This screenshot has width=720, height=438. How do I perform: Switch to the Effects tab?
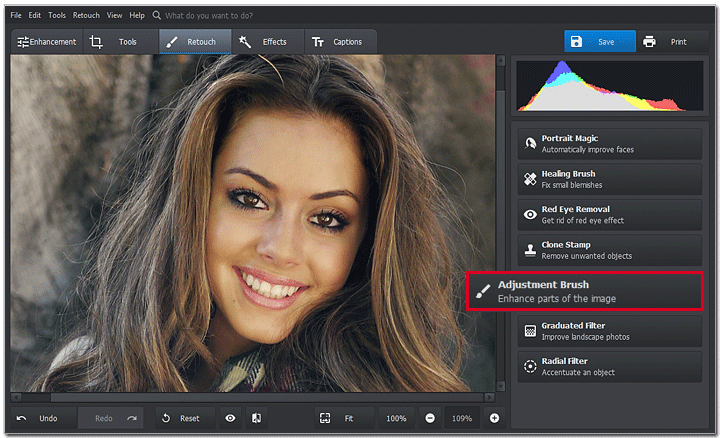click(268, 42)
